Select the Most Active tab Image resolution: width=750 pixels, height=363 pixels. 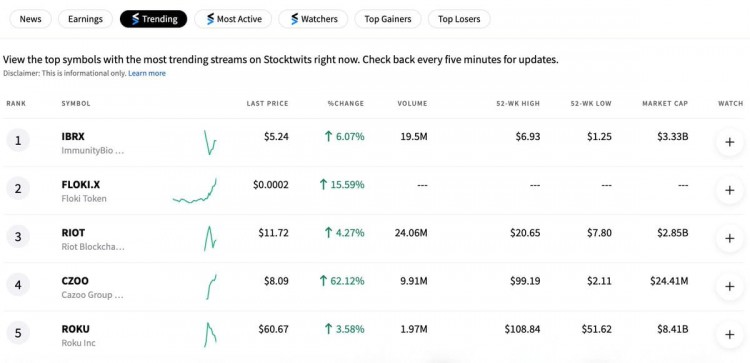click(x=233, y=19)
